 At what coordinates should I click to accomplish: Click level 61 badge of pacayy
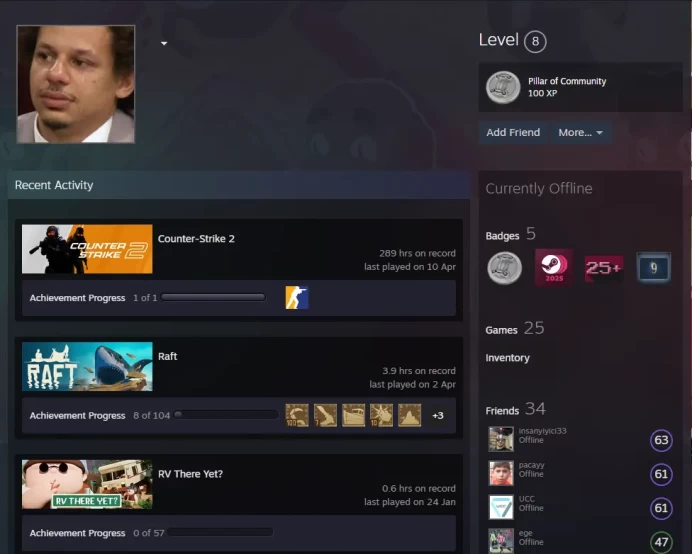[x=661, y=474]
